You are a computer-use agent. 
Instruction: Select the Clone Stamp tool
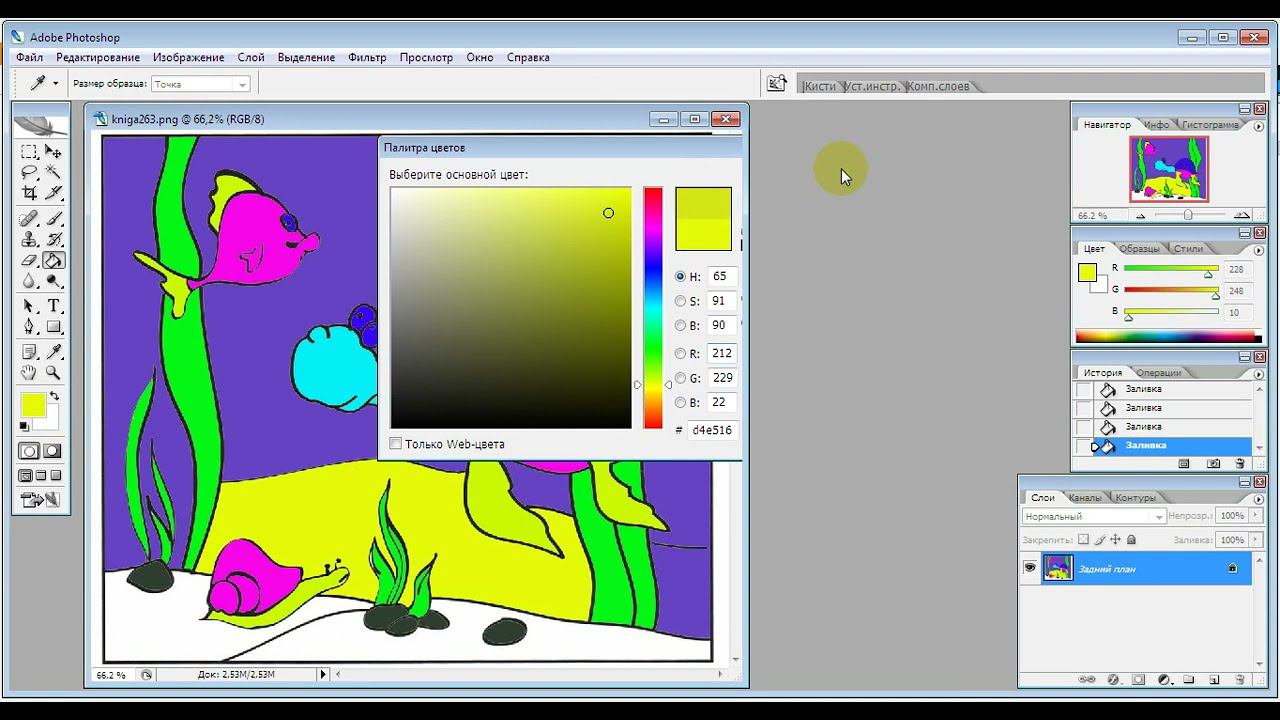(x=29, y=240)
